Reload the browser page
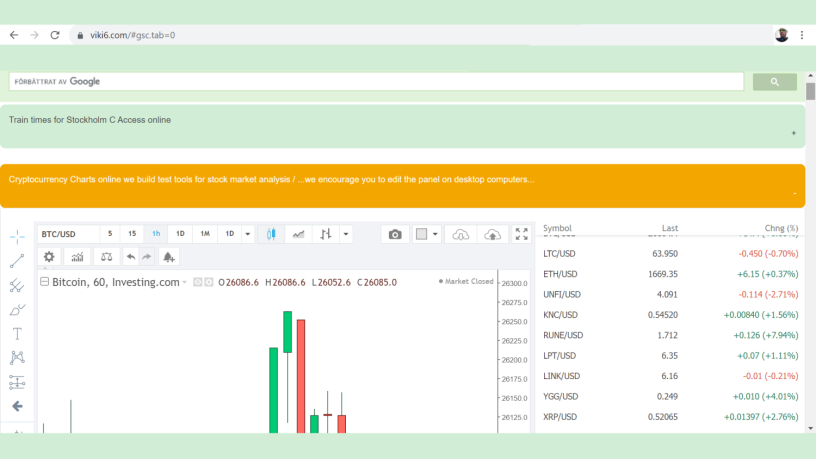 [55, 35]
